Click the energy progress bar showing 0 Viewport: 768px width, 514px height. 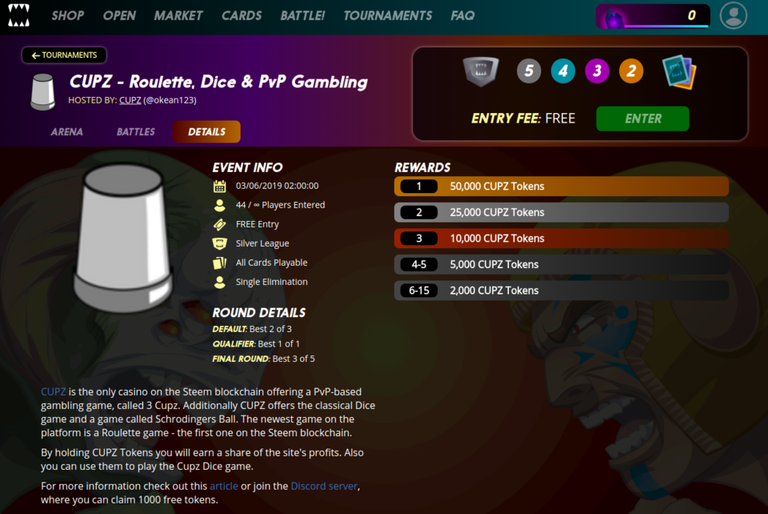click(652, 16)
